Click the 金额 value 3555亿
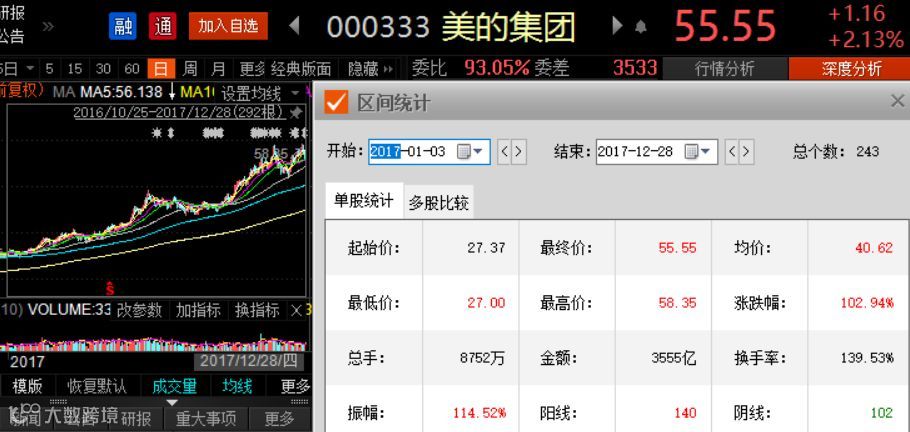This screenshot has width=910, height=432. coord(674,358)
